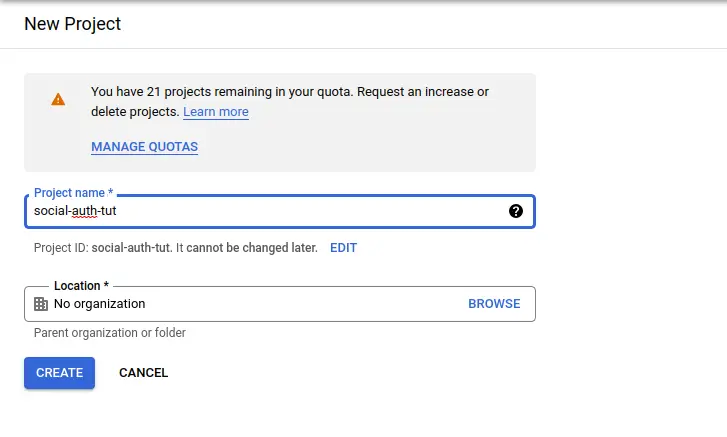Click the bold social-auth-tut project ID text
Screen dimensions: 727x437
point(136,248)
